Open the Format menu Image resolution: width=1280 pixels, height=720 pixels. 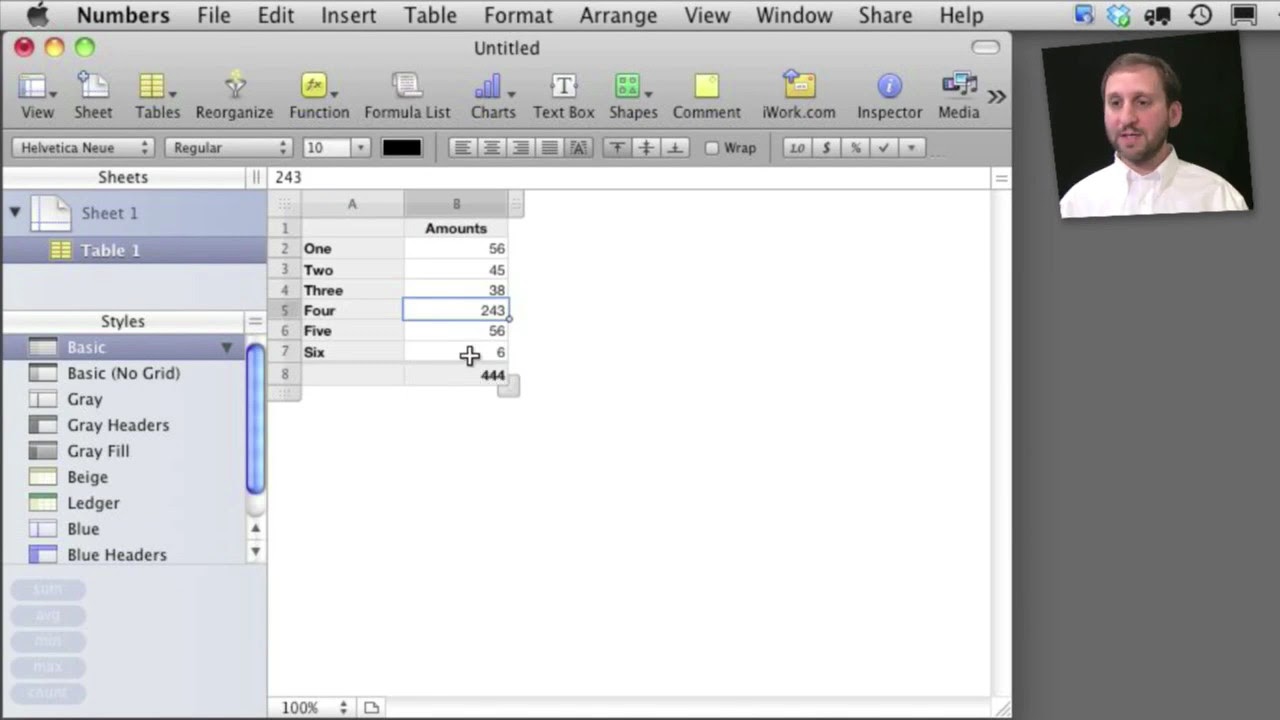tap(518, 15)
